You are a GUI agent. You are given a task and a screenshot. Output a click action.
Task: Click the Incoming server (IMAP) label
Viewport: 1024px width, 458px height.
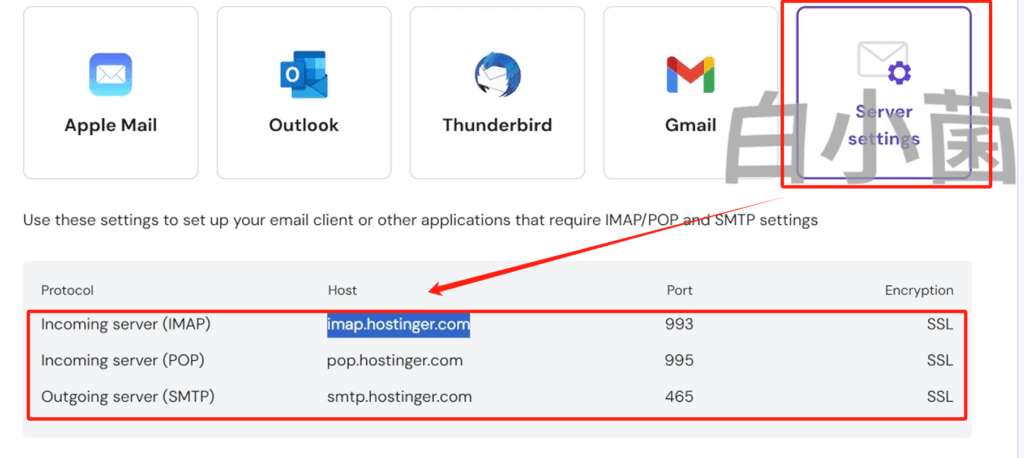126,324
